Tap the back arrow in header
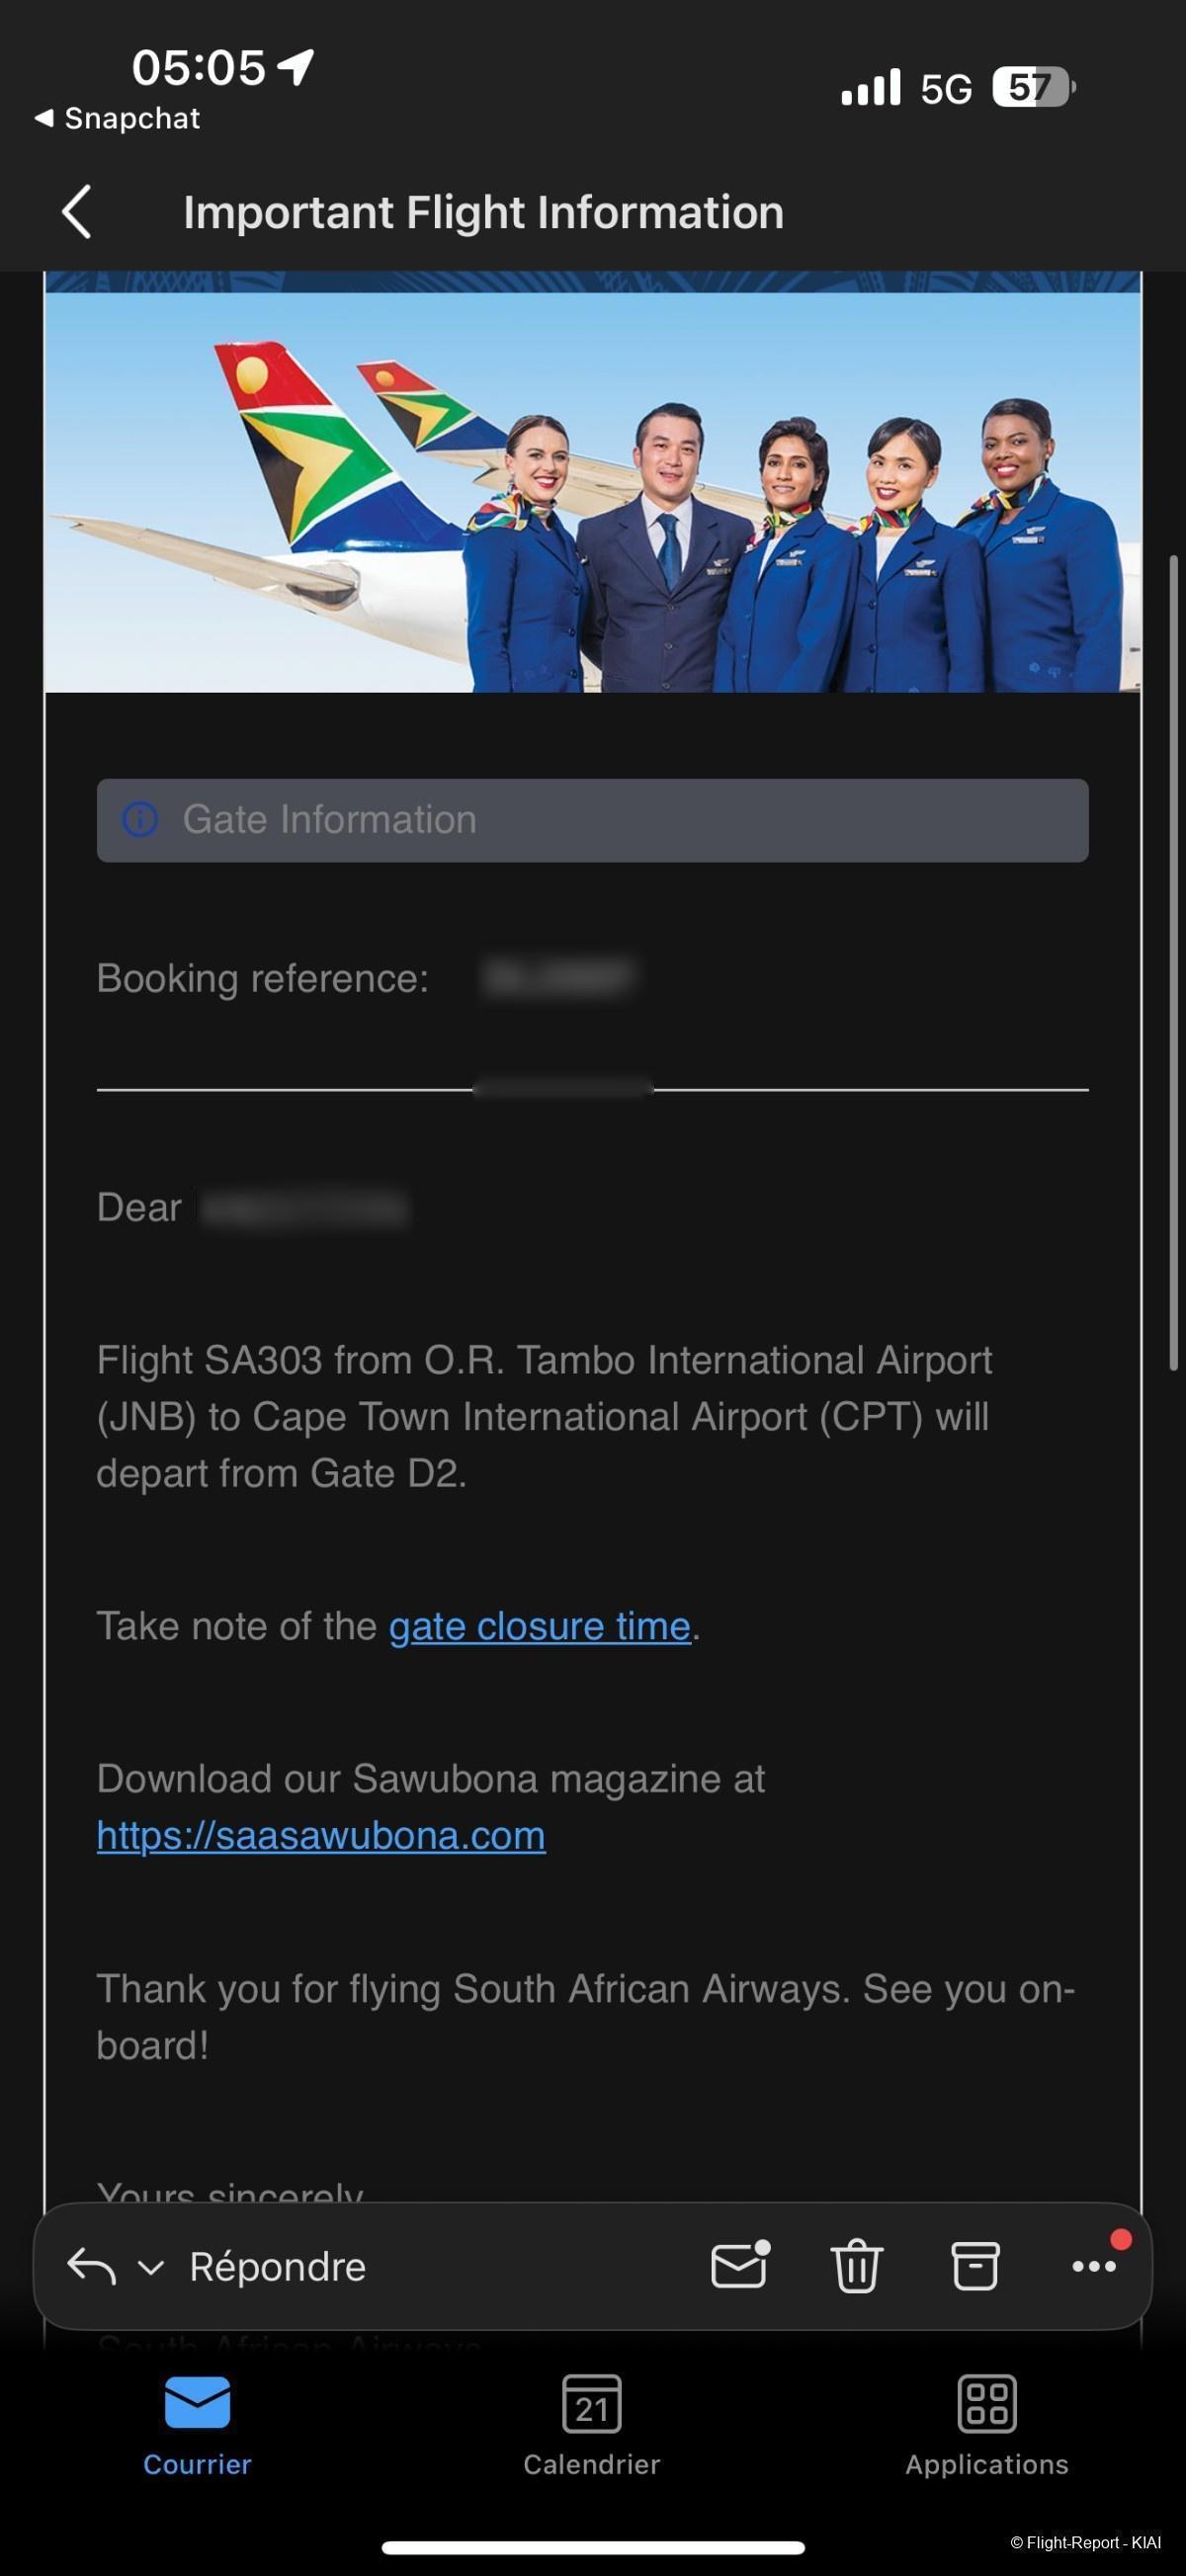1186x2576 pixels. 77,212
